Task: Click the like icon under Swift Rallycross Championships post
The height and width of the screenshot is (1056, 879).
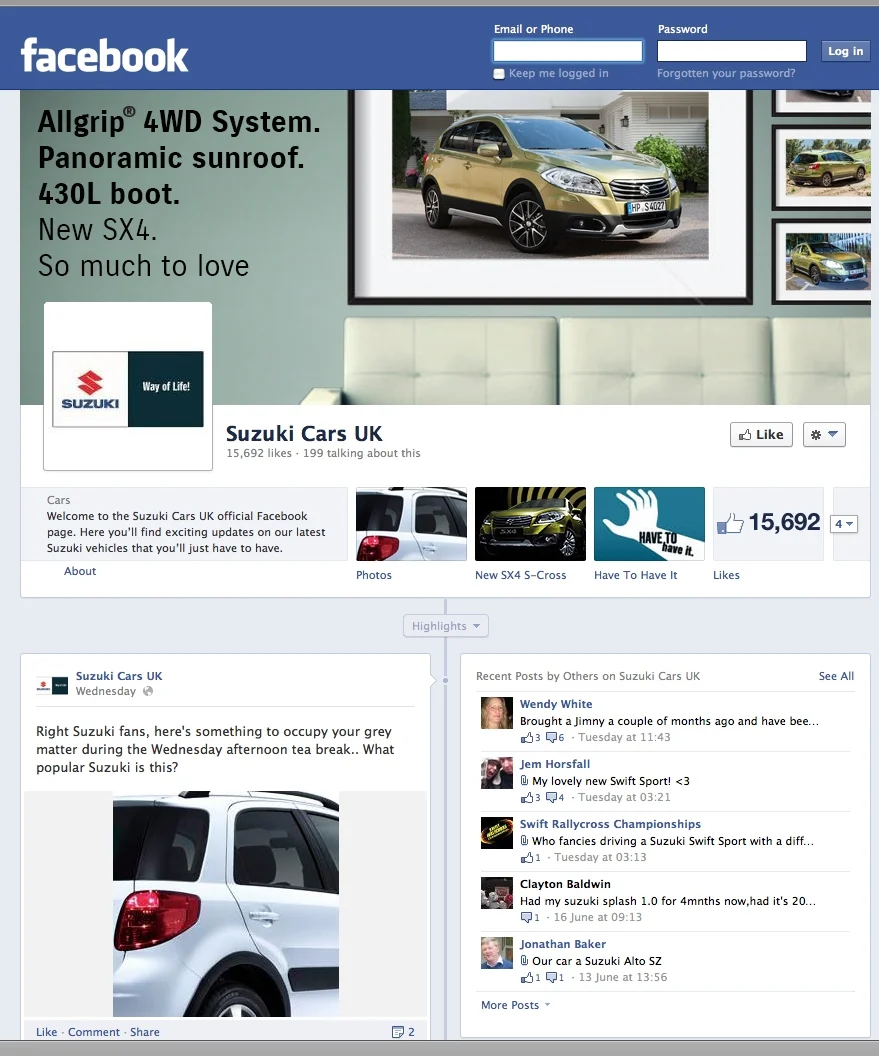Action: tap(527, 857)
